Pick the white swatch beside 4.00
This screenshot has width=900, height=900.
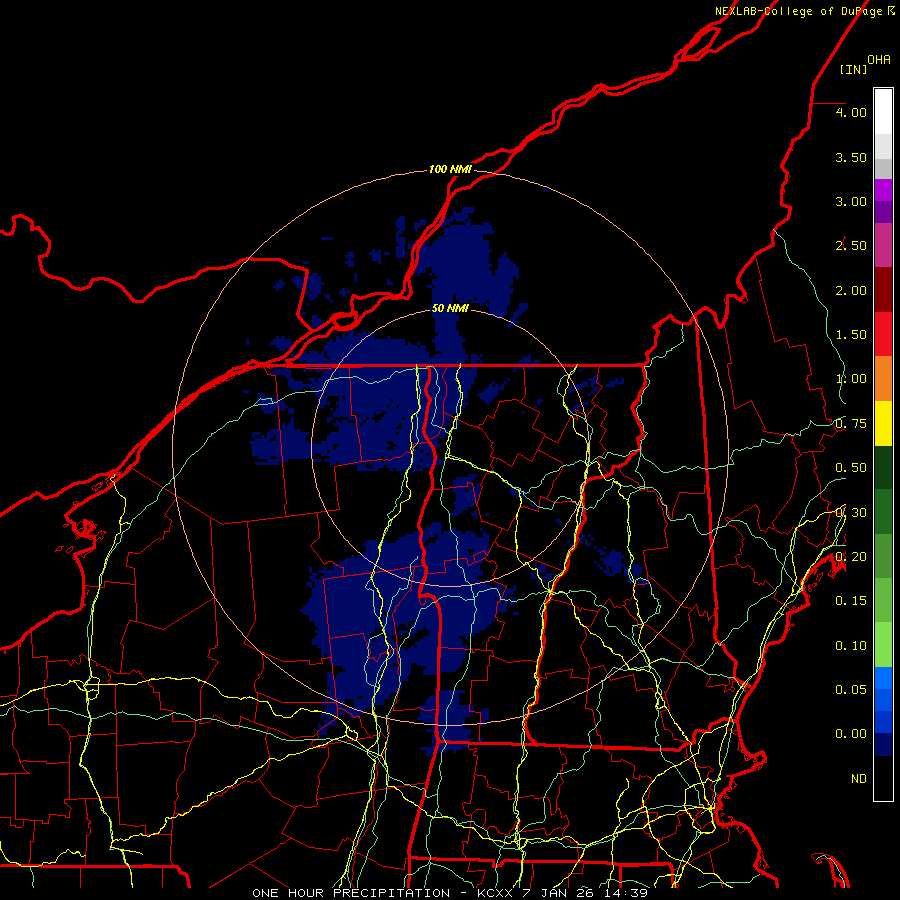coord(883,112)
